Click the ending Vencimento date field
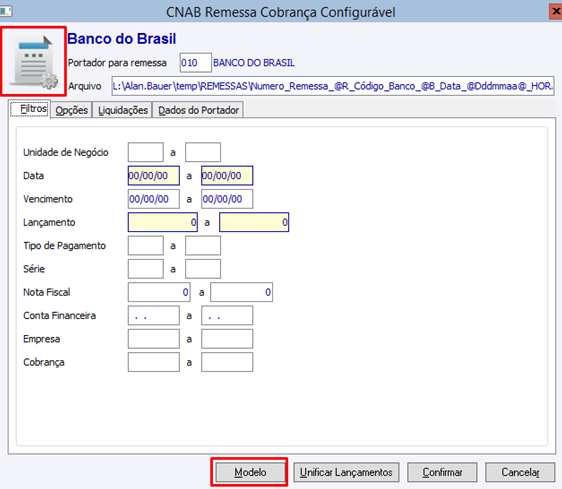This screenshot has height=489, width=562. [x=227, y=199]
